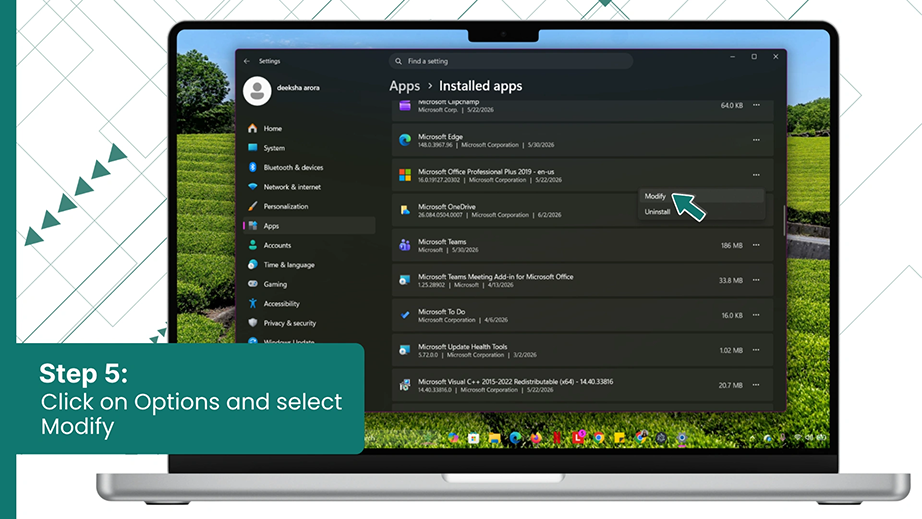Launch Firefox from the taskbar
922x519 pixels.
pyautogui.click(x=536, y=438)
